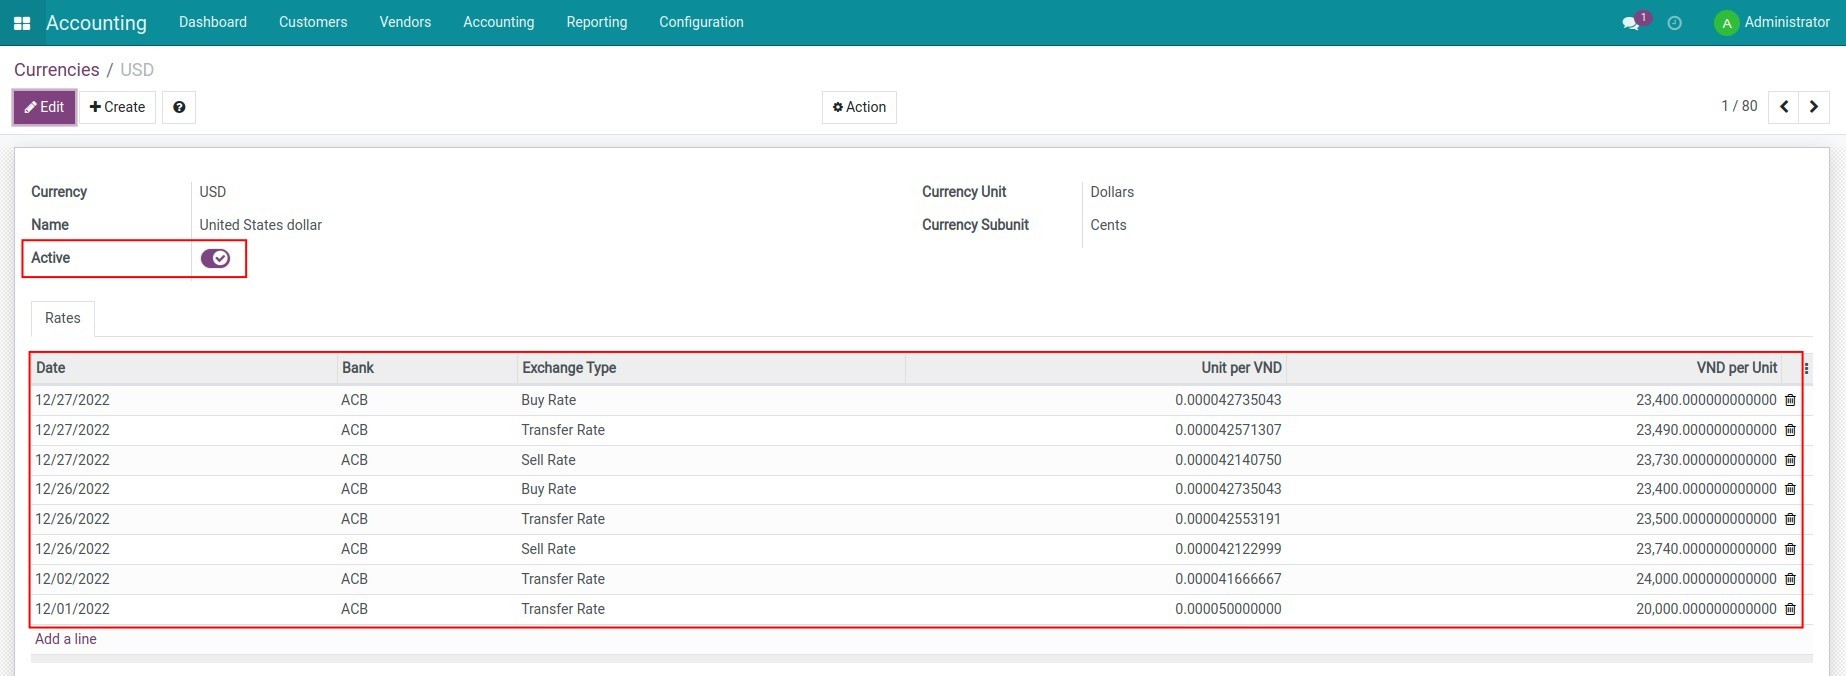Open the conversations chat icon
Screen dimensions: 1846x676
(x=1631, y=23)
